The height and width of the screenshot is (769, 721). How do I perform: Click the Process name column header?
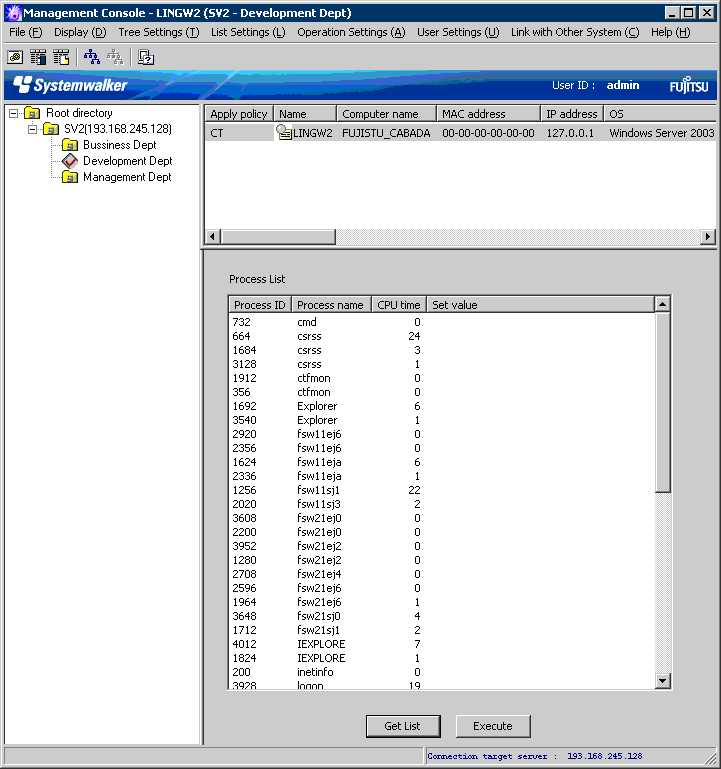pos(330,305)
